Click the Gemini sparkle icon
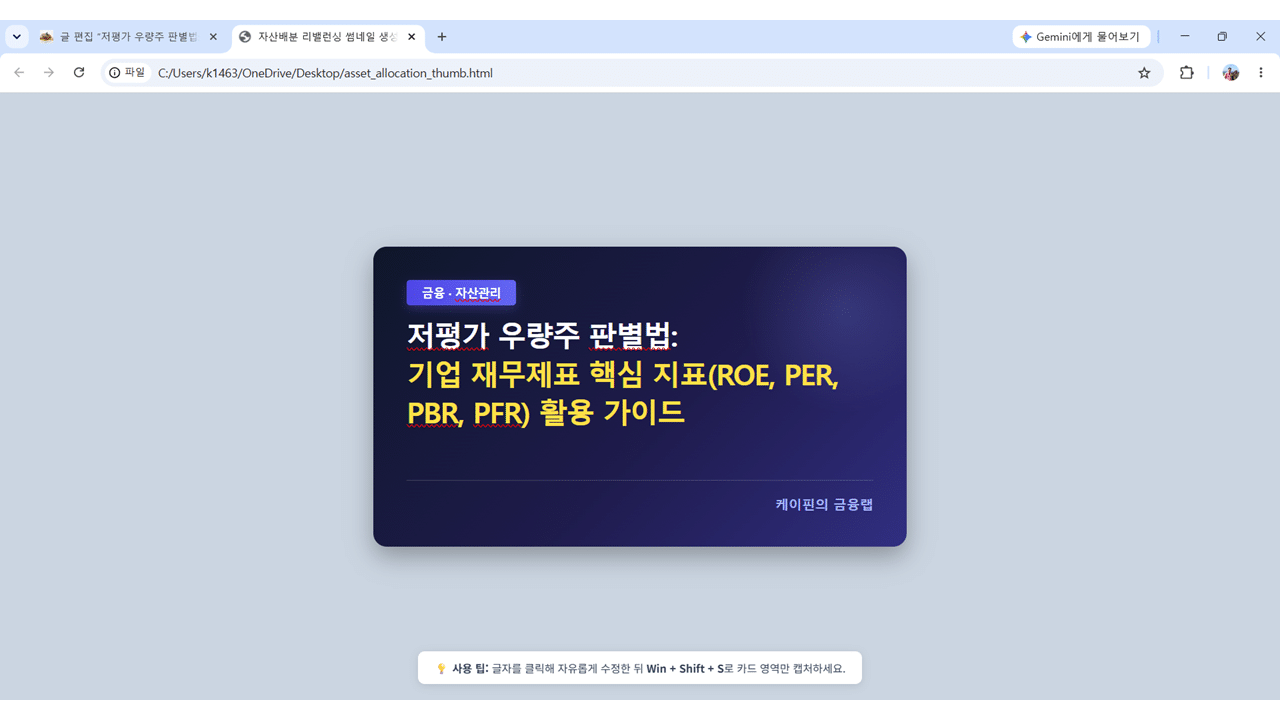The height and width of the screenshot is (720, 1280). (1025, 37)
